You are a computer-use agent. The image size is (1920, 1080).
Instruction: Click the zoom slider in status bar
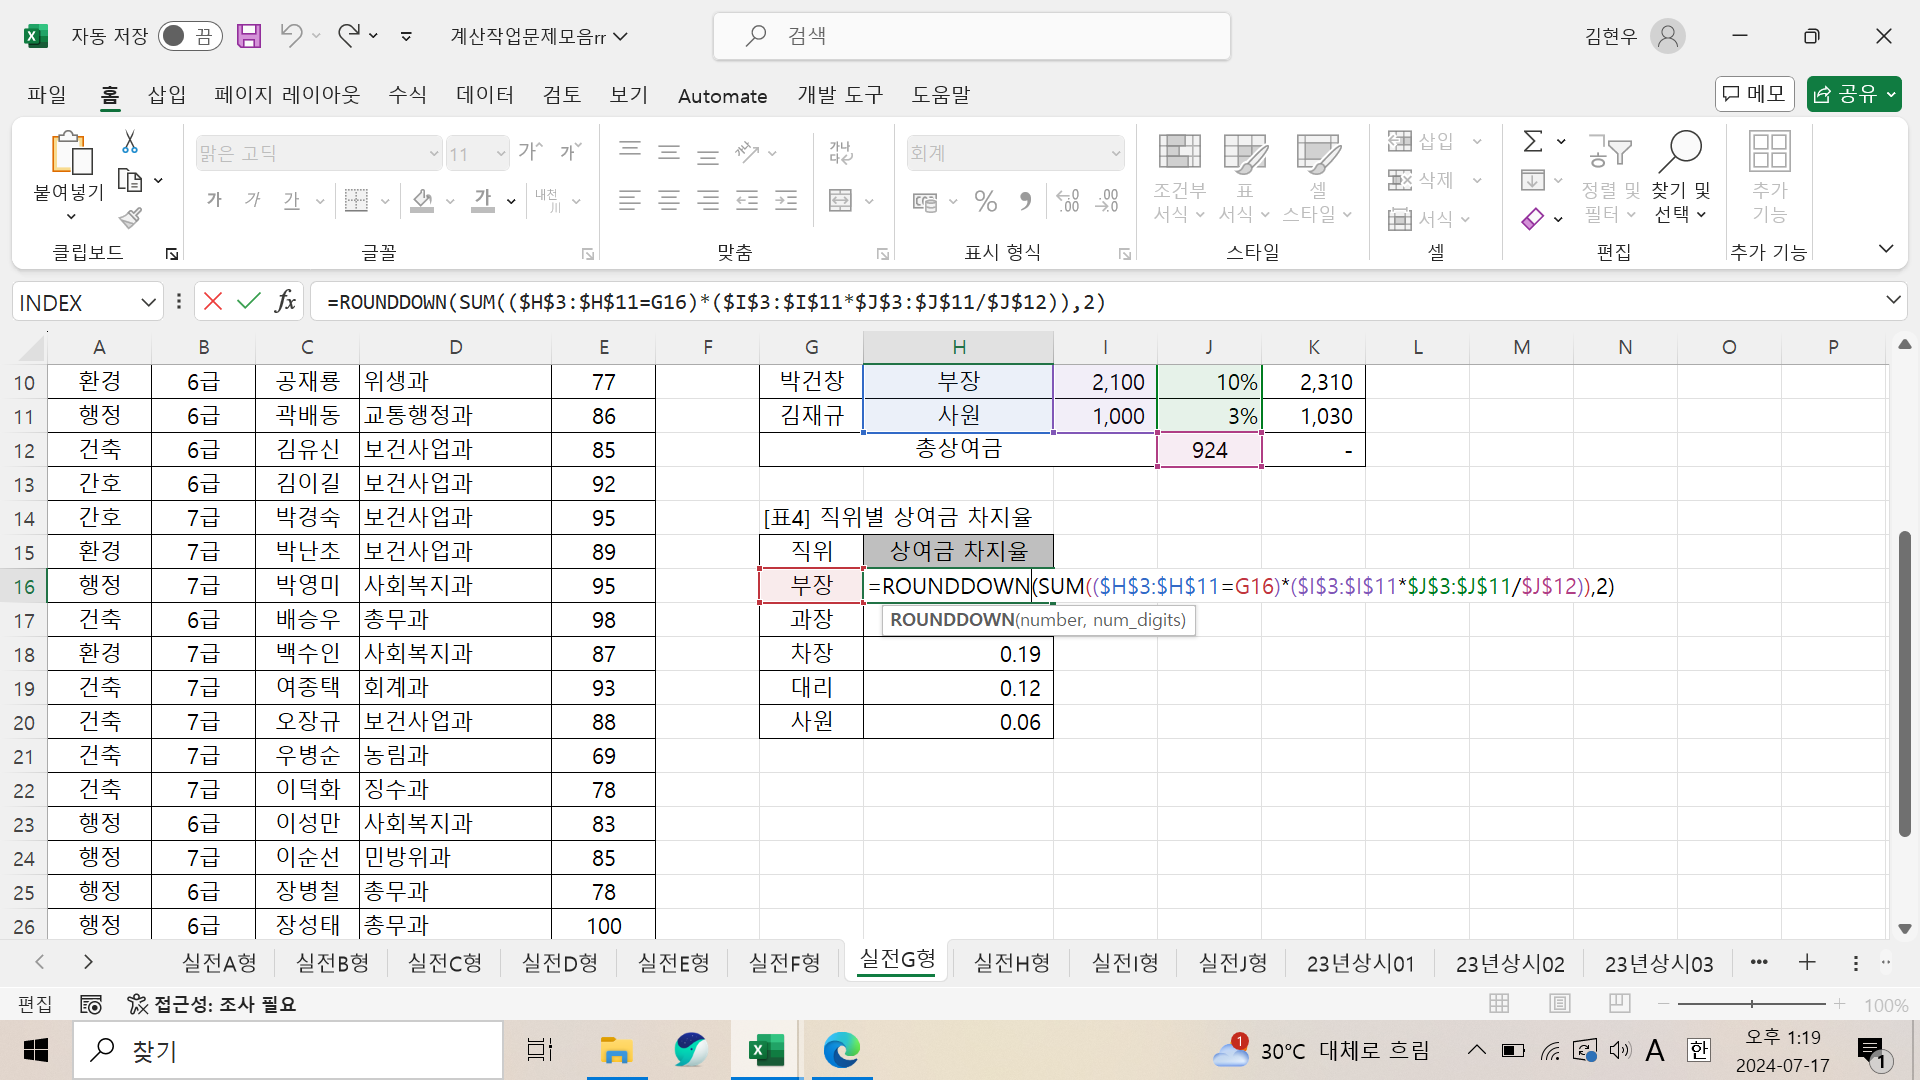click(x=1751, y=1004)
